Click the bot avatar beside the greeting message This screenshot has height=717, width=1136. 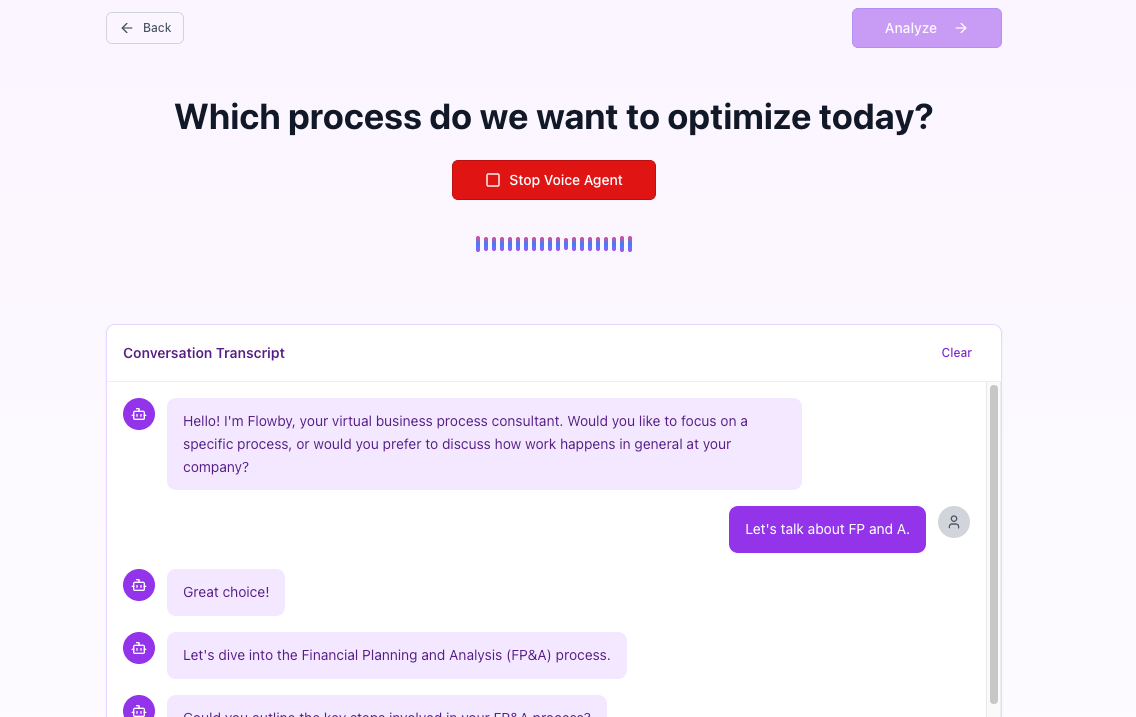139,414
